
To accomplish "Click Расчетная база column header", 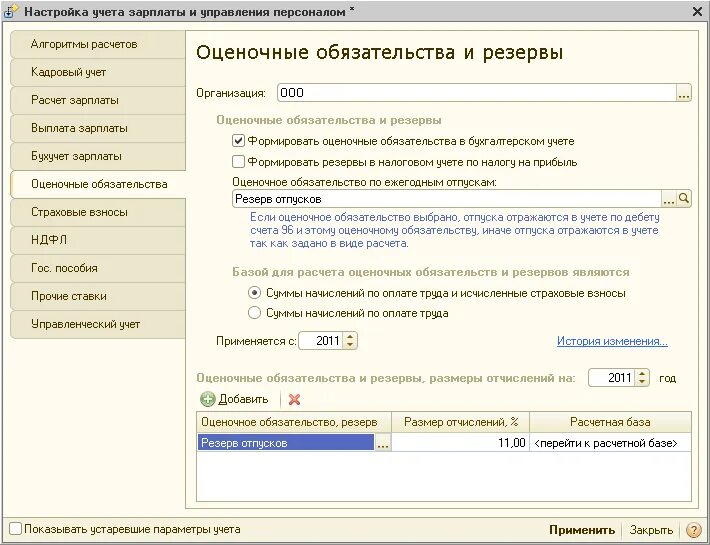I will pyautogui.click(x=610, y=422).
